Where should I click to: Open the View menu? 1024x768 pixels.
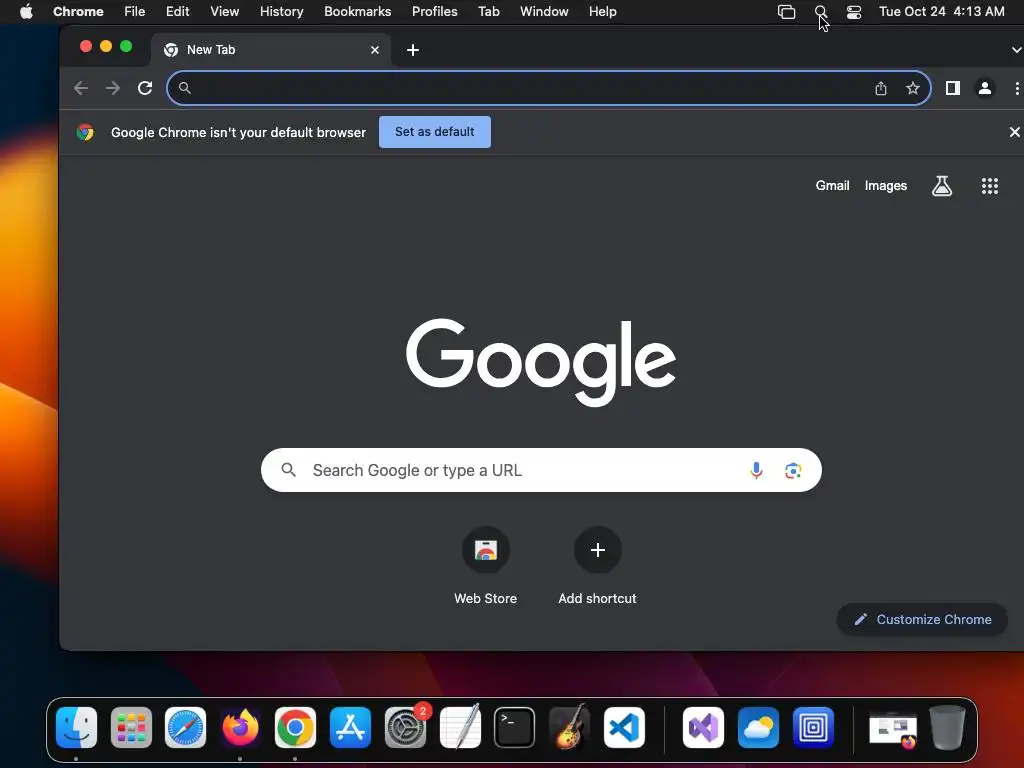[225, 12]
